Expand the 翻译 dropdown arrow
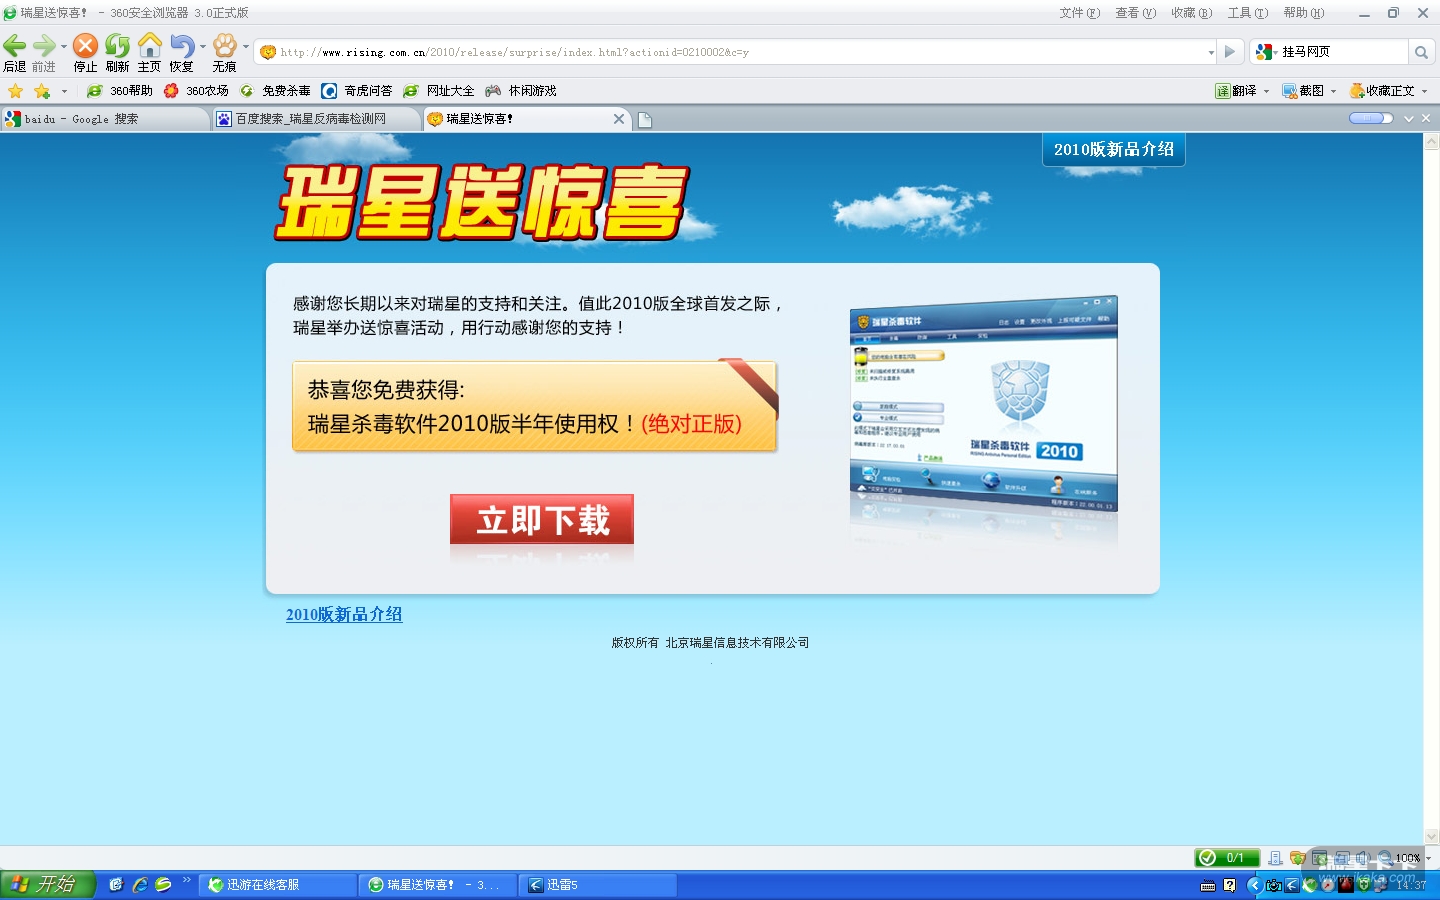Screen dimensions: 1440x900 coord(1266,91)
